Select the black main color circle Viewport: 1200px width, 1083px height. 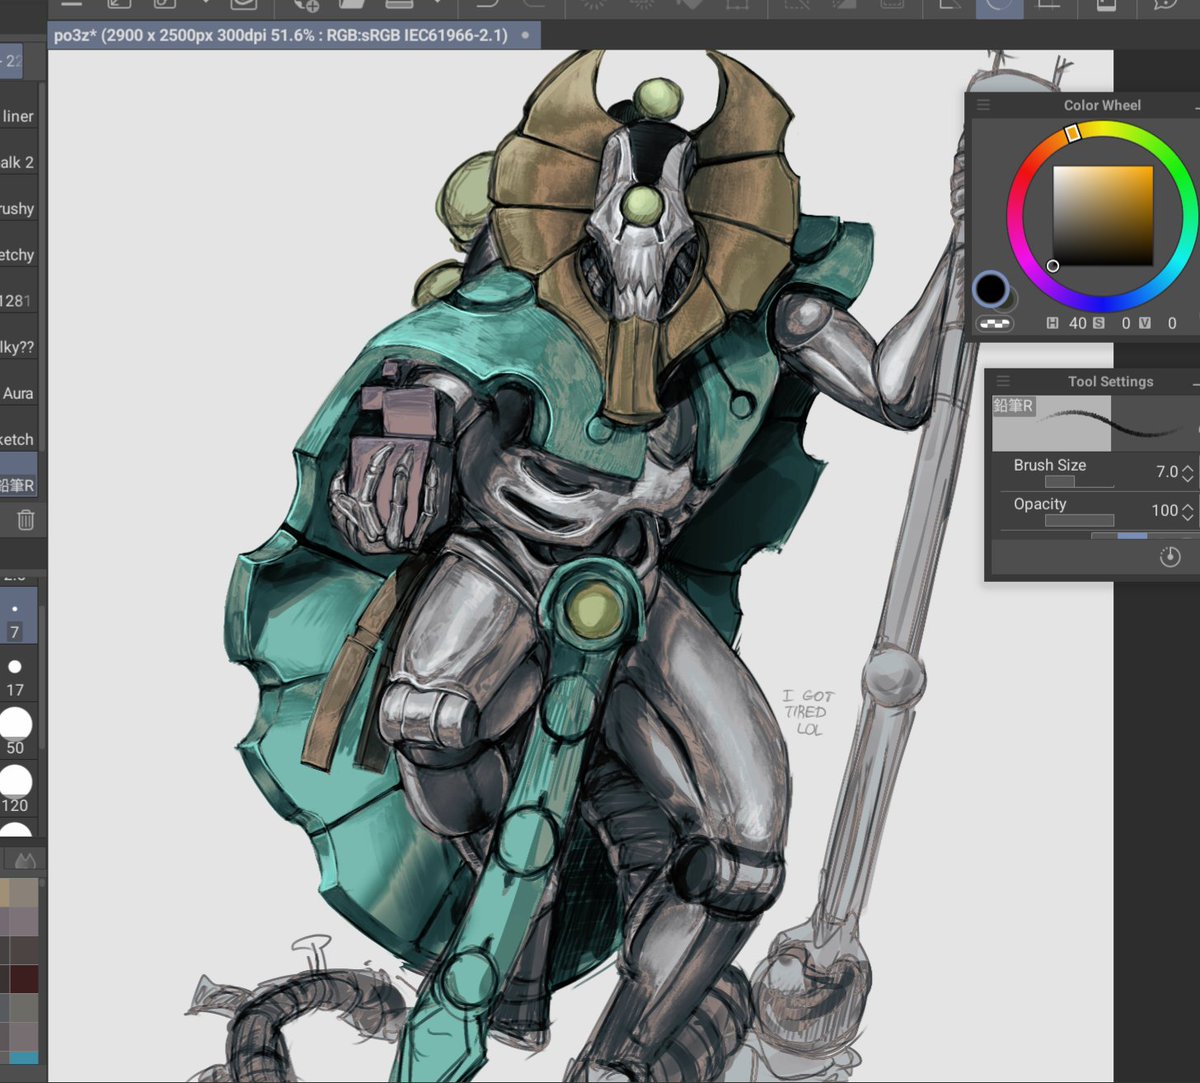(x=991, y=289)
